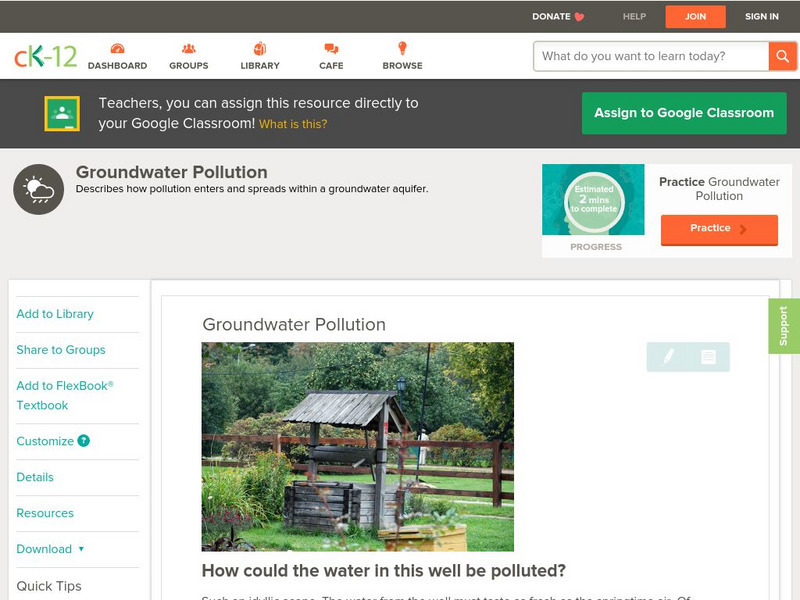Open the notes icon beside highlighter
800x600 pixels.
coord(708,357)
